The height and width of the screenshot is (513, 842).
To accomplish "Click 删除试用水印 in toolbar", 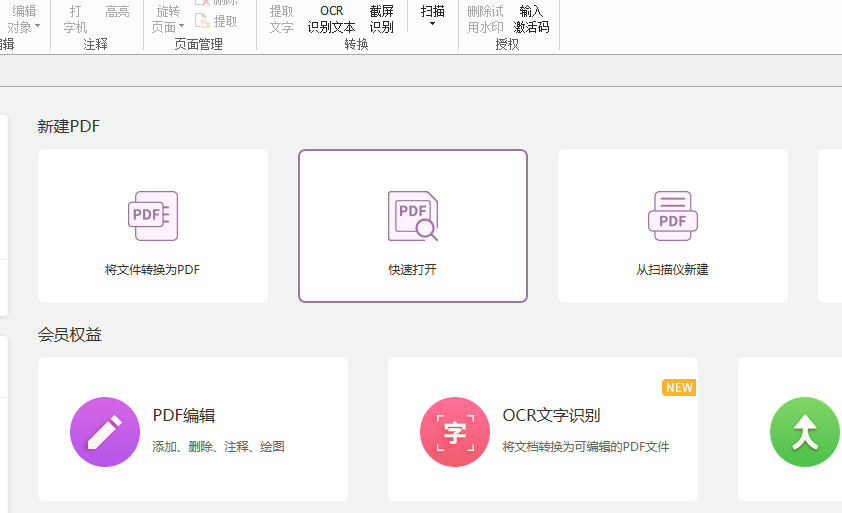I will coord(486,19).
